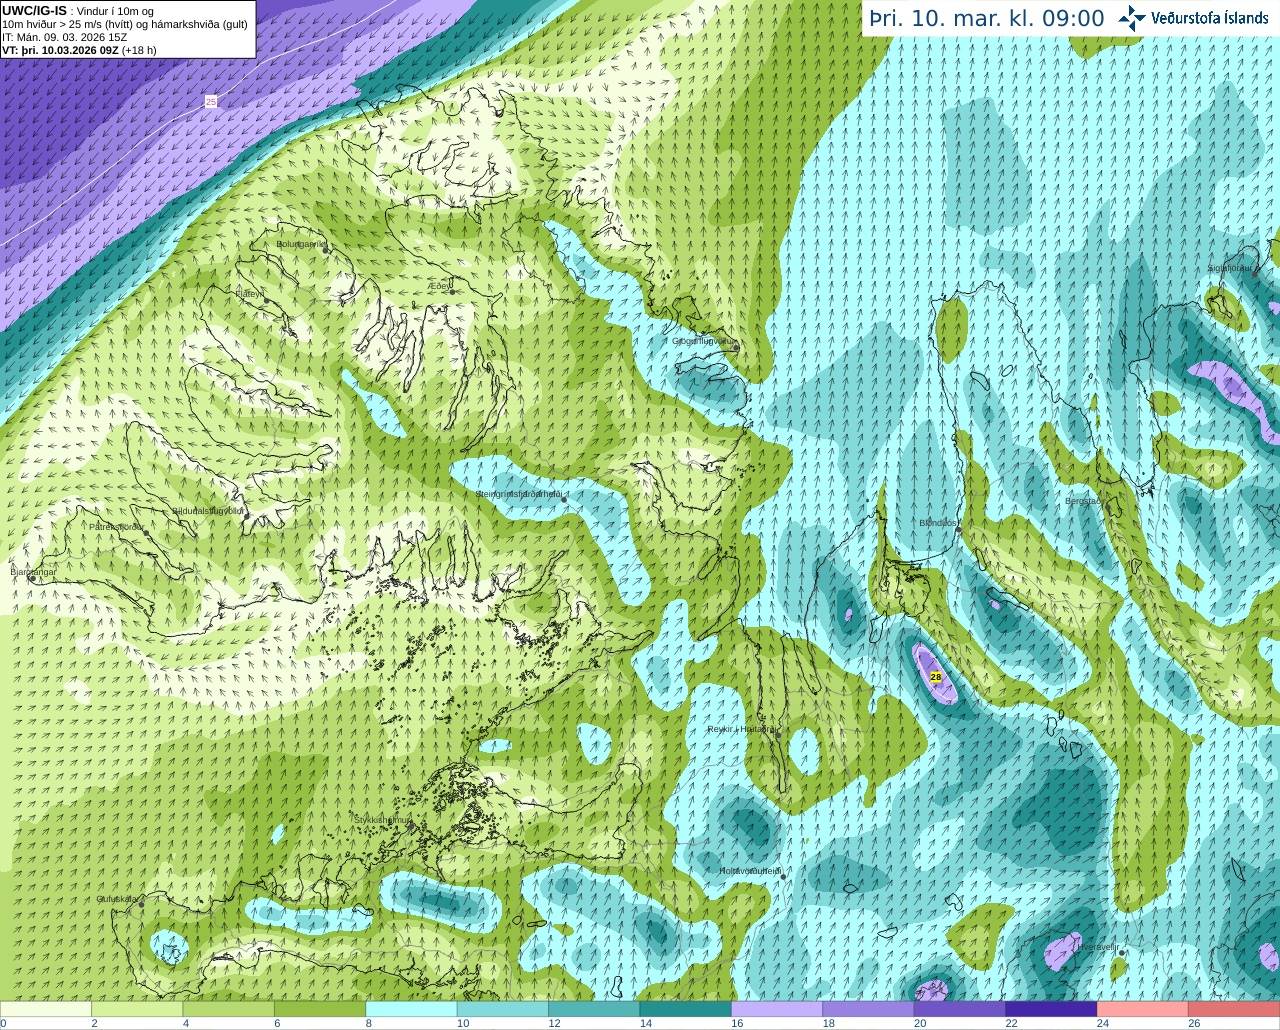
Task: Click the 'VT: þri. 10.03.2026 09Z' line
Action: click(80, 50)
